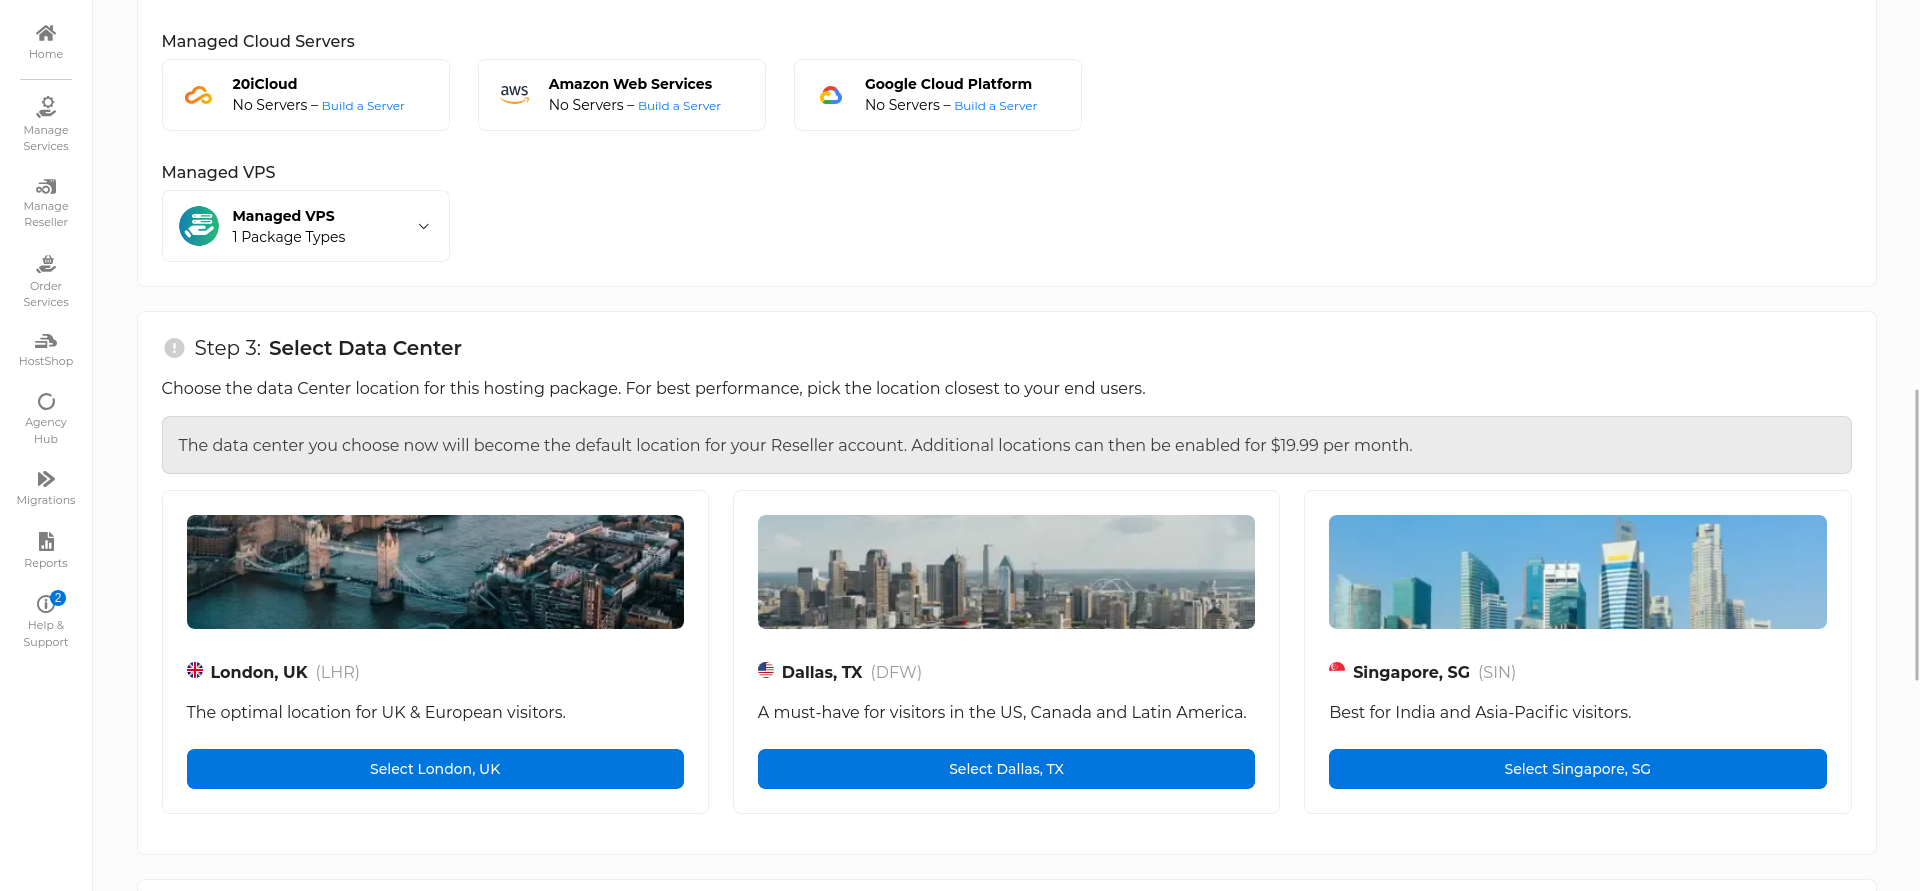Click the page vertical scrollbar
1920x891 pixels.
1916,535
